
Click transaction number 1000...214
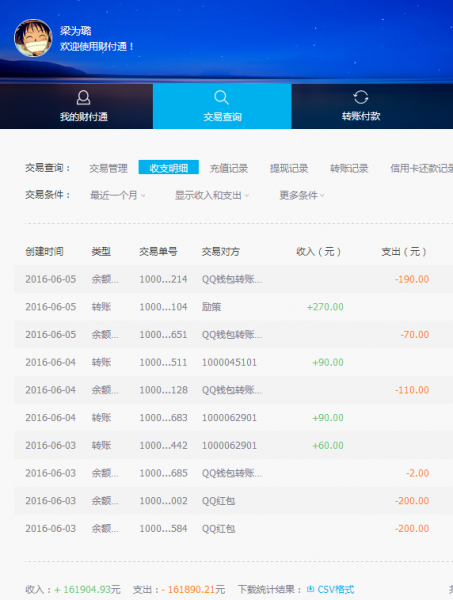tap(163, 279)
